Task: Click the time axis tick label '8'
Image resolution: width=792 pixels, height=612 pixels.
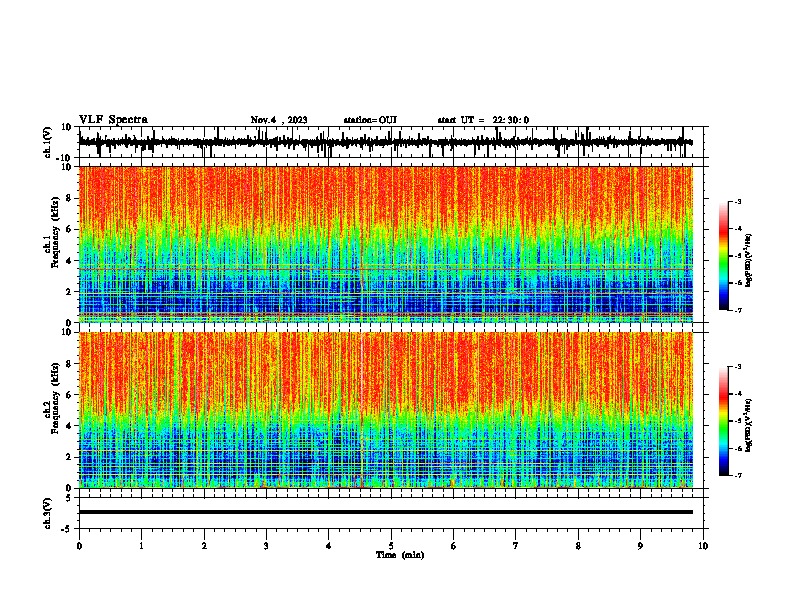Action: pos(578,546)
